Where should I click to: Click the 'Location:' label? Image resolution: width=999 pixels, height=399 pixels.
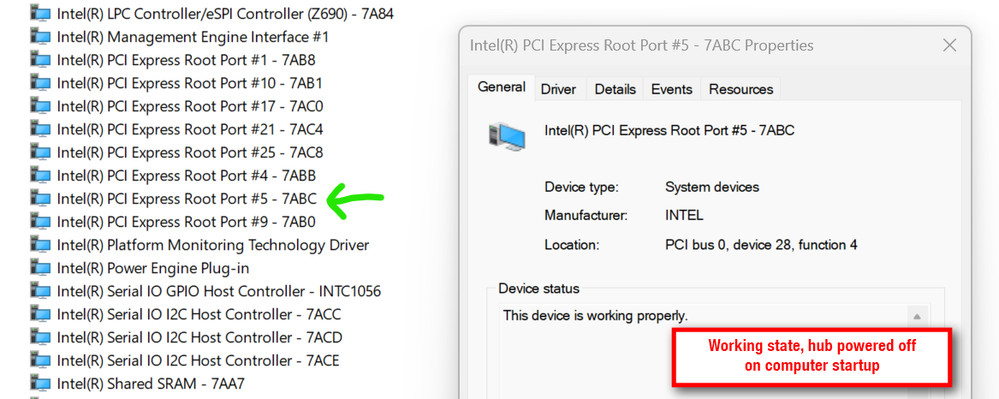(571, 245)
